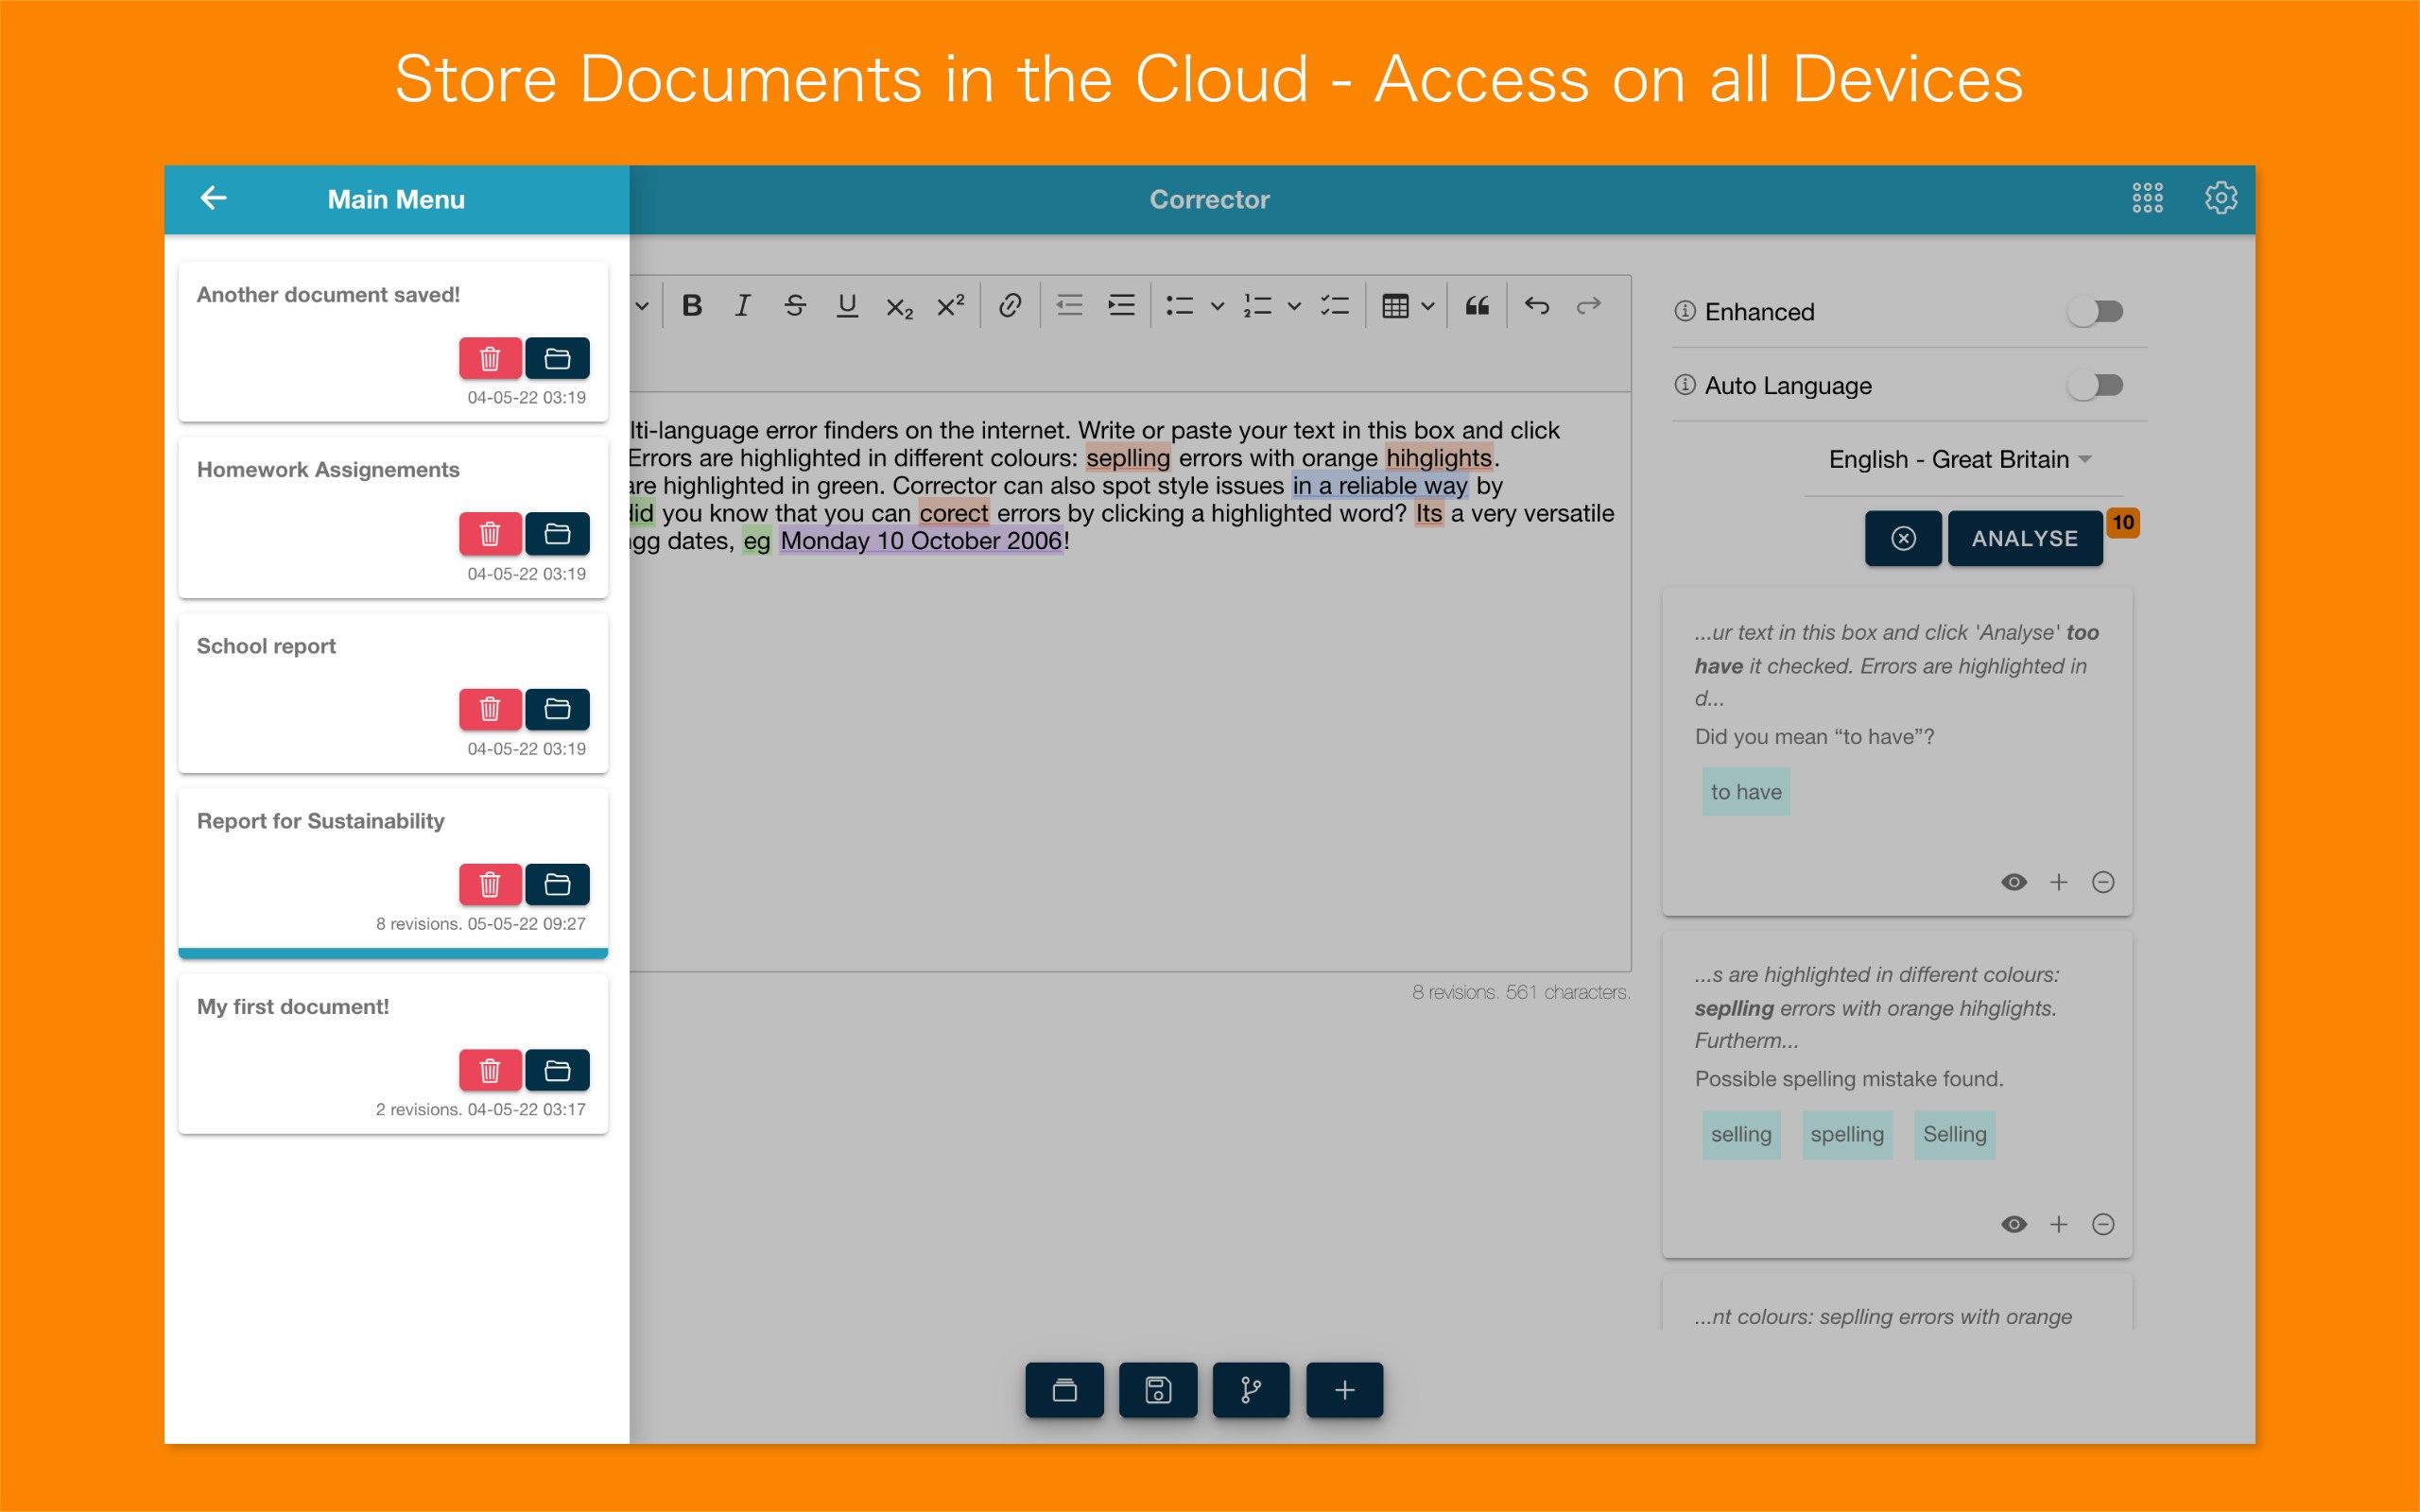Click Auto Language info icon

pyautogui.click(x=1685, y=385)
